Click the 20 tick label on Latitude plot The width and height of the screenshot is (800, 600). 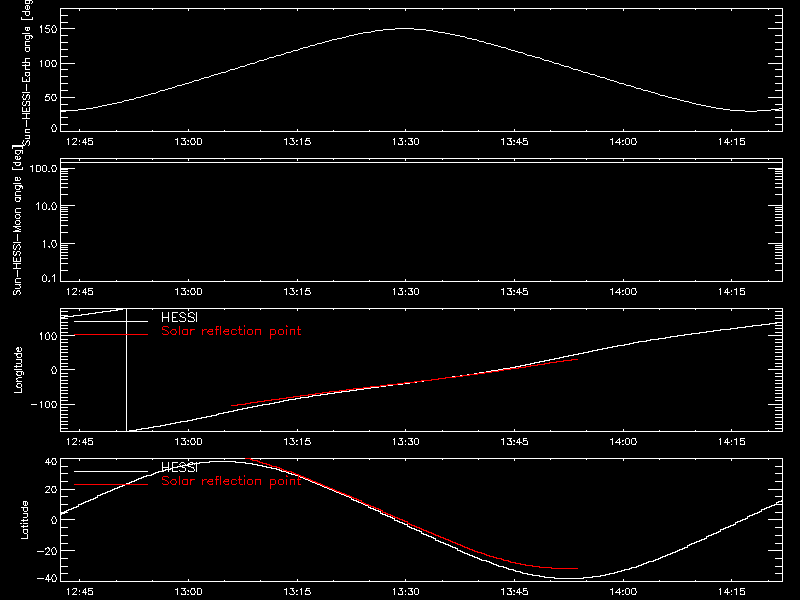[51, 490]
